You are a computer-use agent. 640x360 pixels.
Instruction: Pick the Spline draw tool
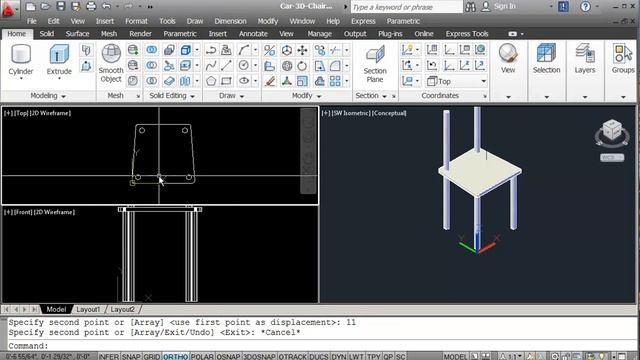coord(211,65)
